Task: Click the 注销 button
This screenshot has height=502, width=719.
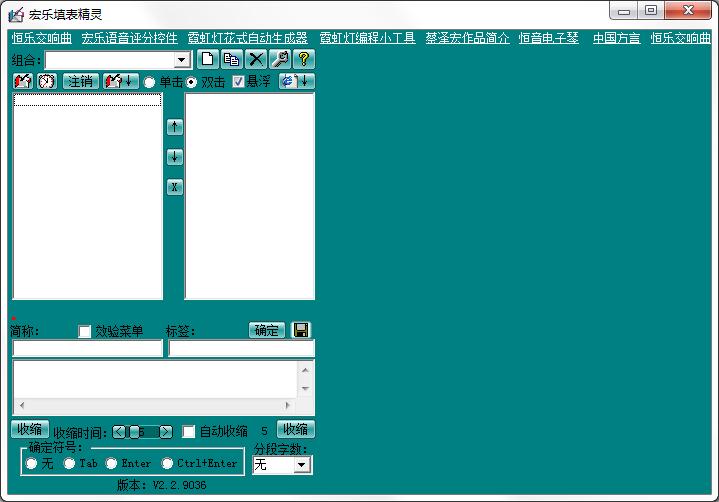Action: 80,82
